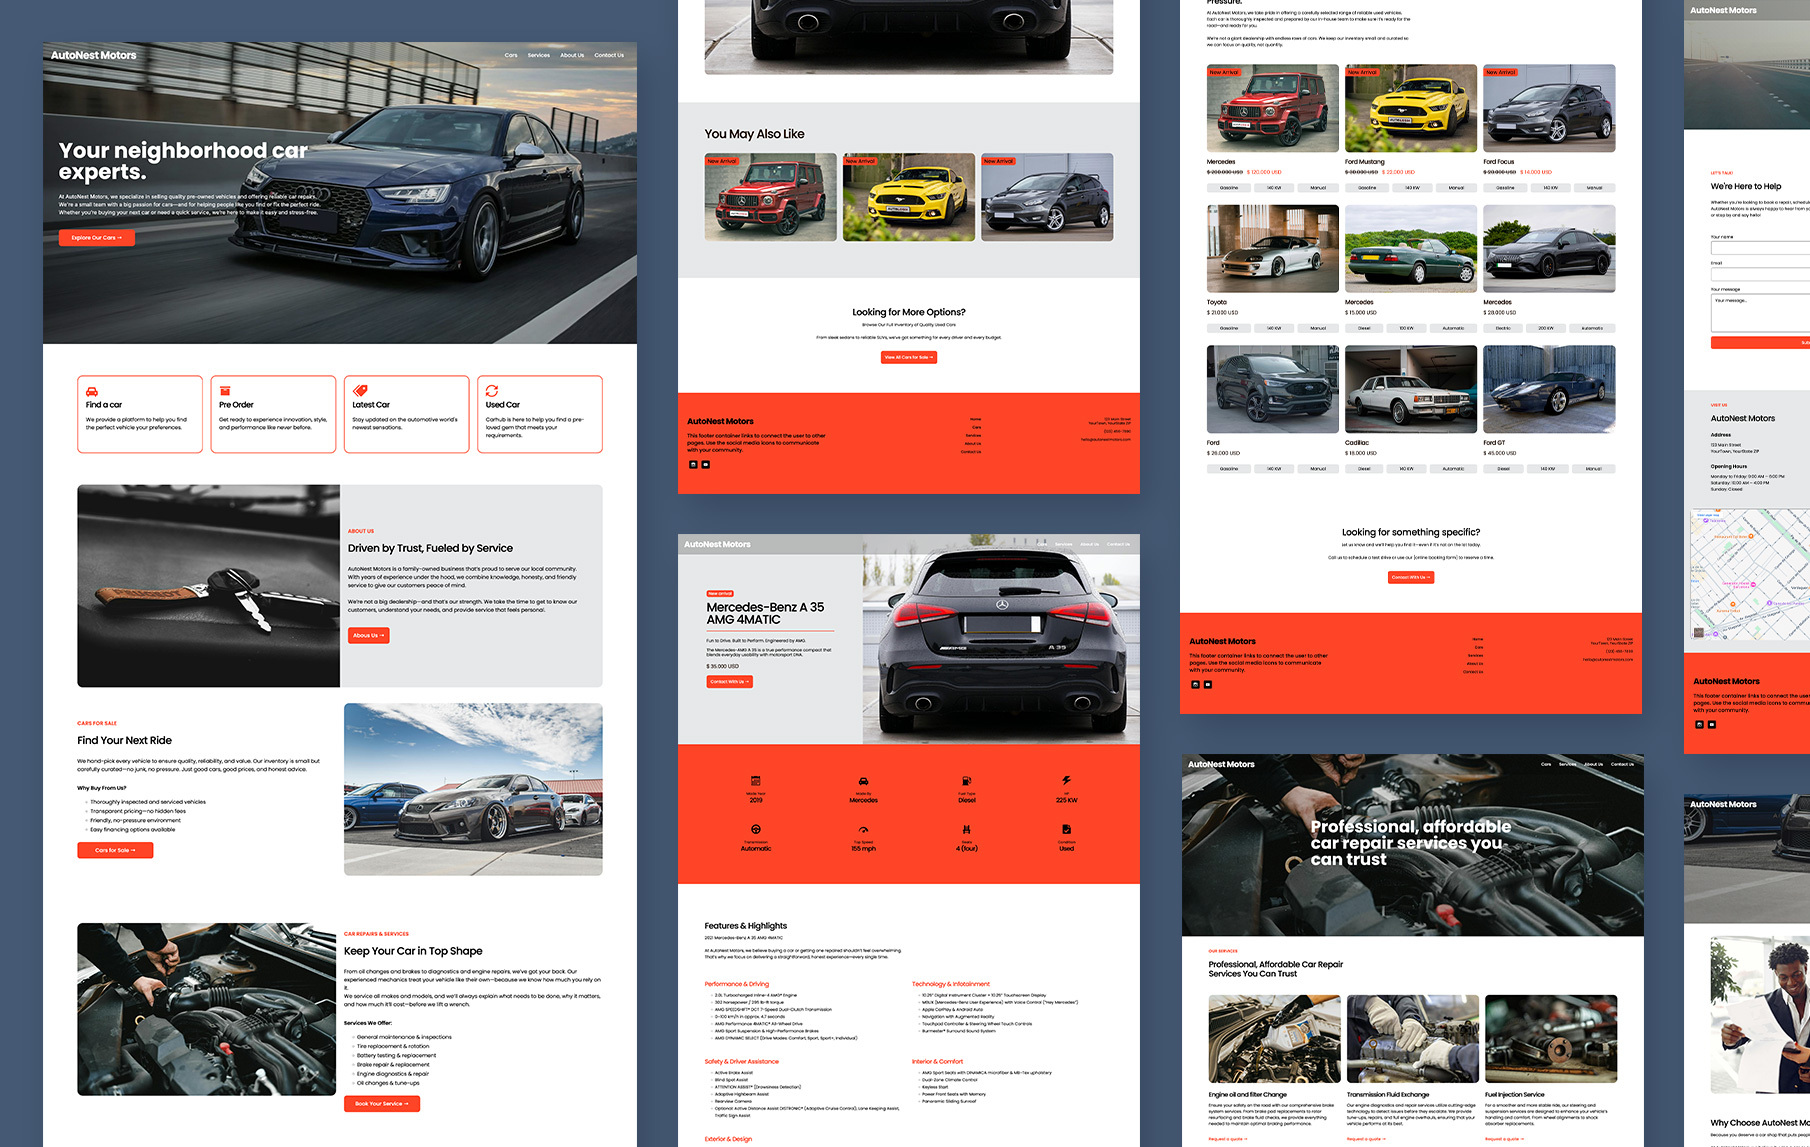Click the Technology & Infotainment section heading

951,984
